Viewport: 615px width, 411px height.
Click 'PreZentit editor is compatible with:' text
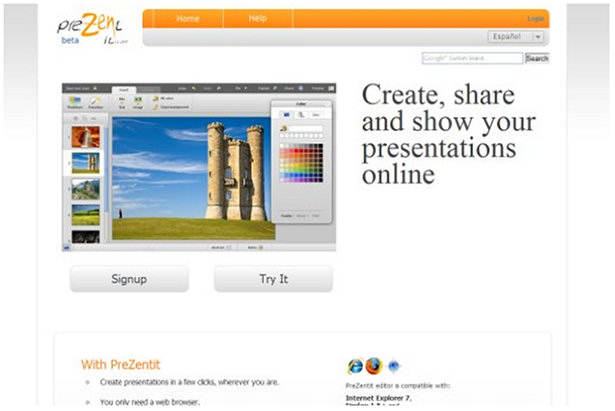(x=398, y=386)
